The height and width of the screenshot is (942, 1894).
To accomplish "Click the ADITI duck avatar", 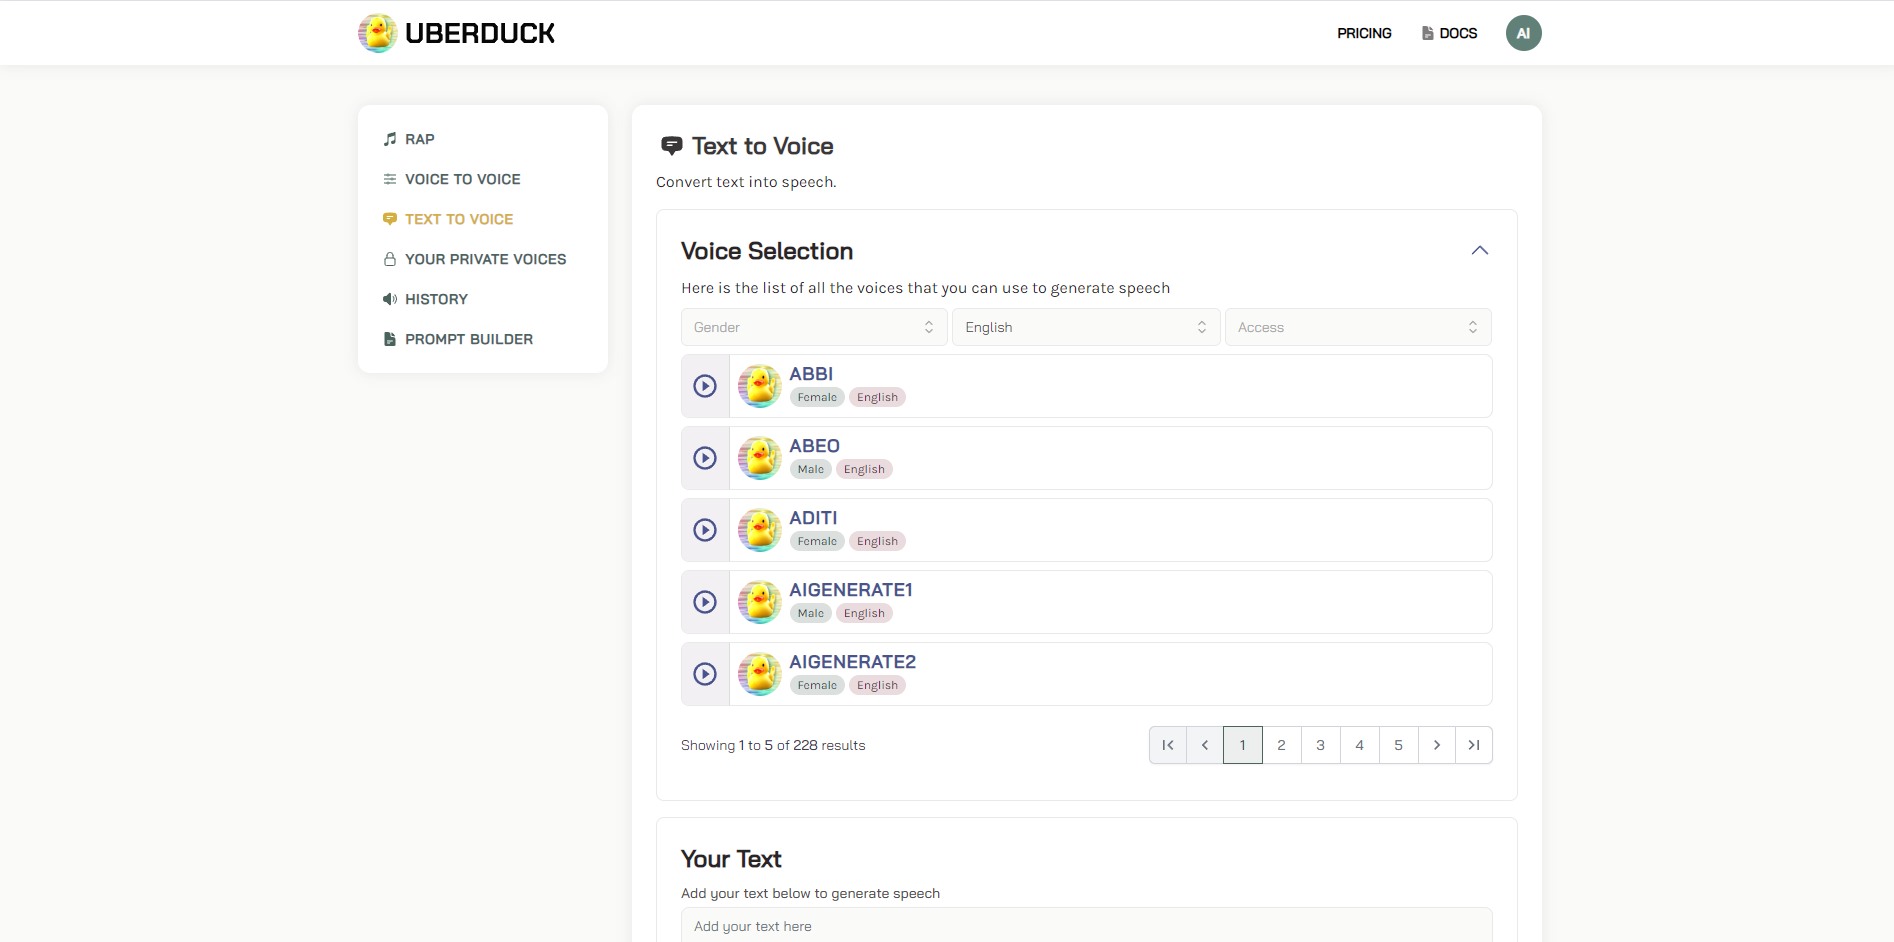I will tap(760, 530).
